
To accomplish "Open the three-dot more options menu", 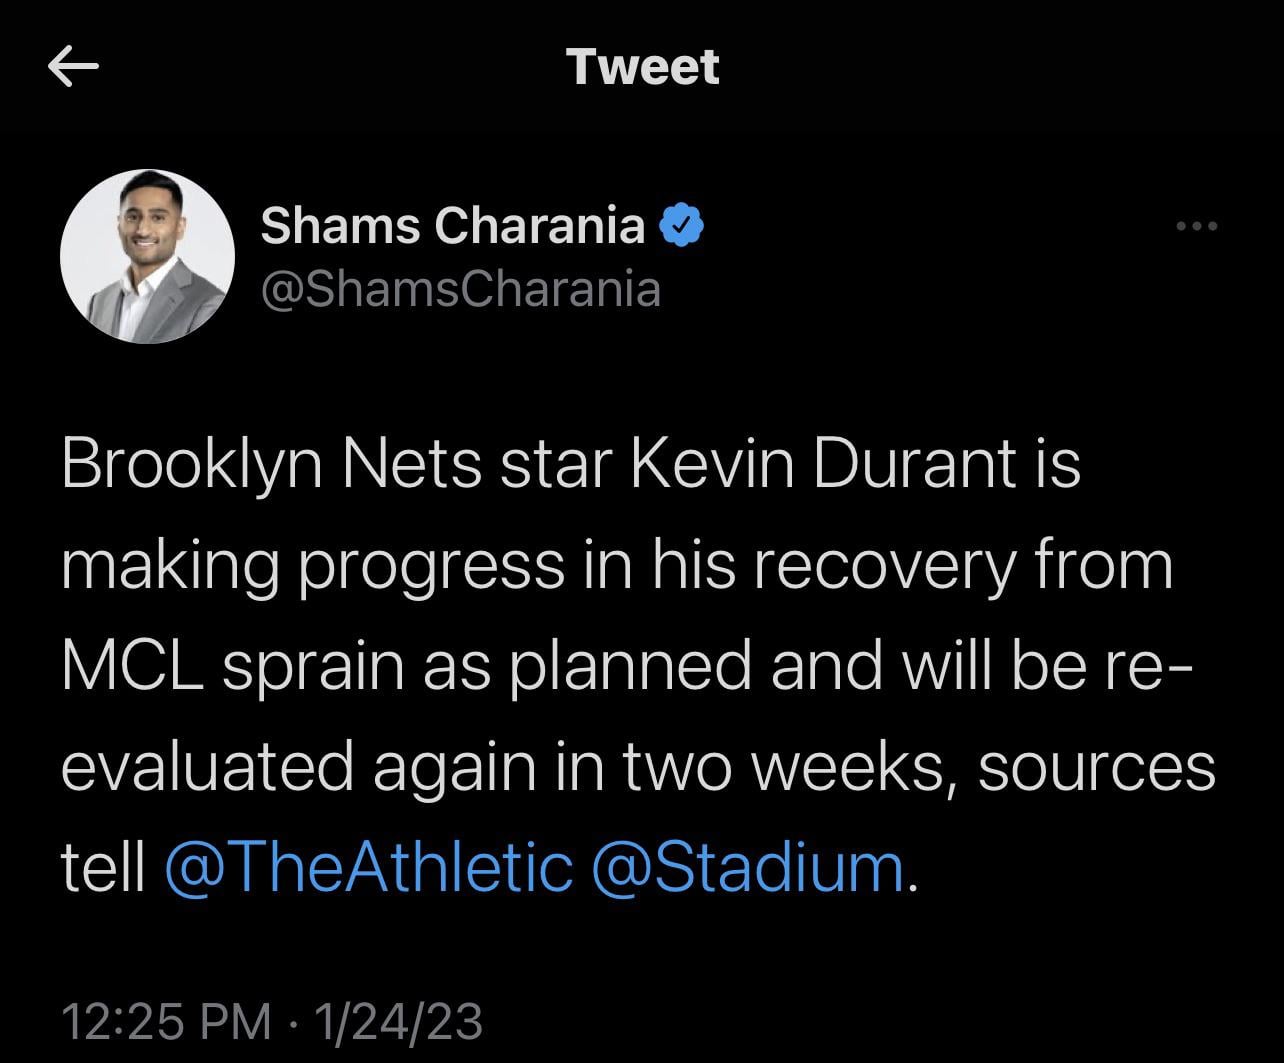I will point(1197,227).
